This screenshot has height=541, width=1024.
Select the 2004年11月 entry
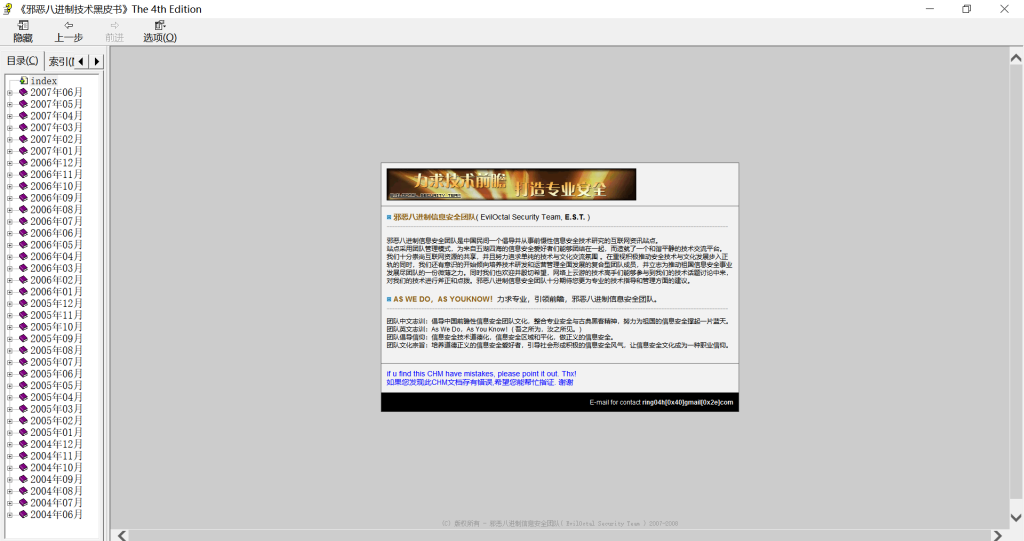[56, 457]
